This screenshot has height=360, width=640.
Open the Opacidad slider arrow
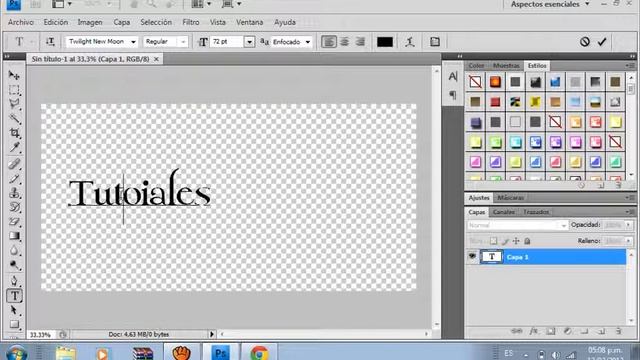(628, 225)
